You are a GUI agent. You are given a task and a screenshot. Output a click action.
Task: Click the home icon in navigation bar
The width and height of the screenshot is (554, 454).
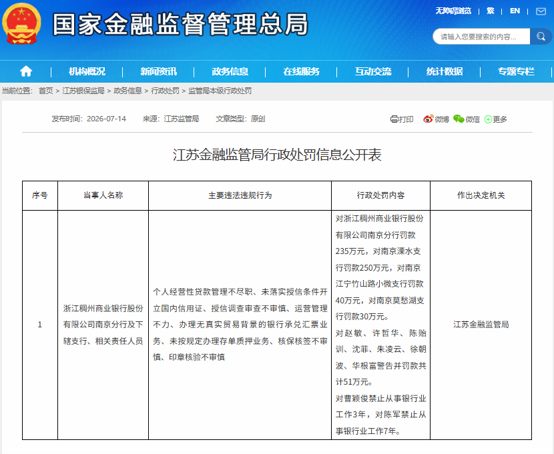(x=26, y=71)
